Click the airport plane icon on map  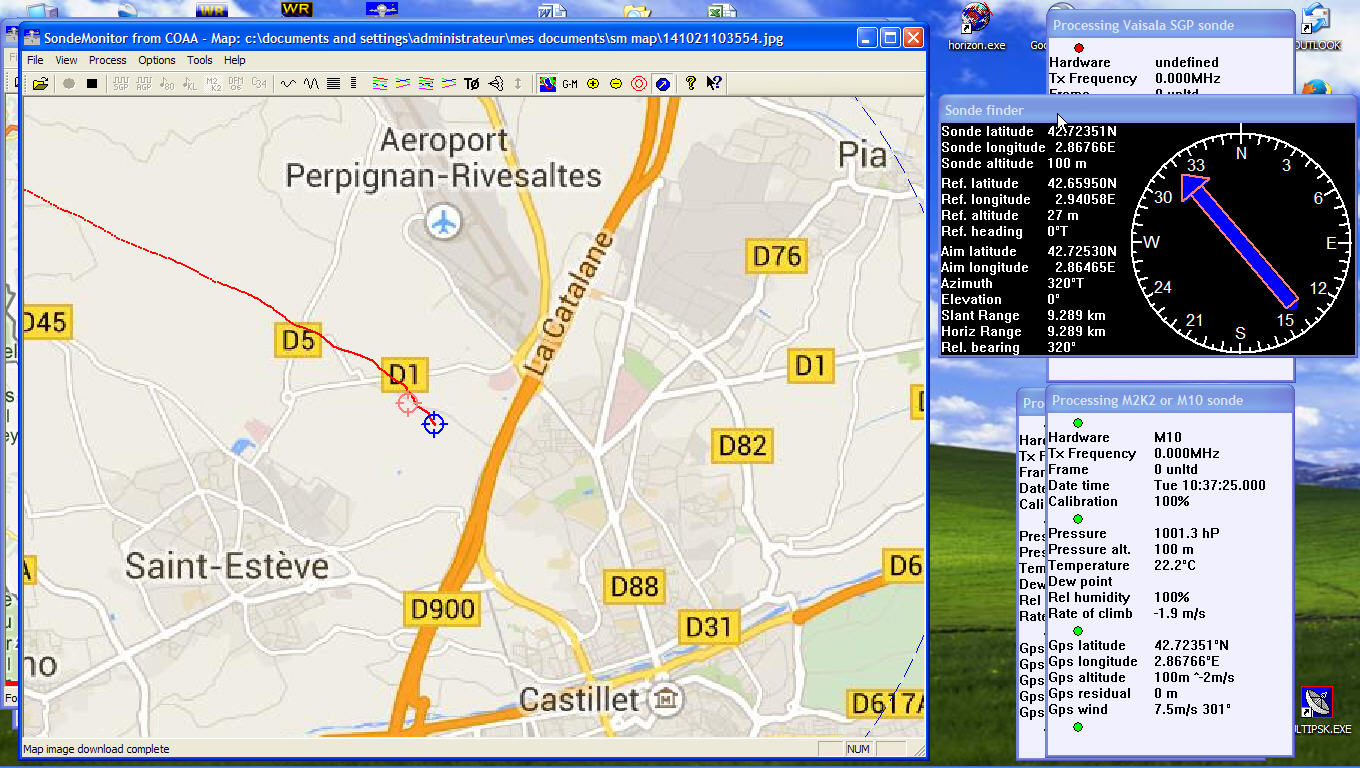pyautogui.click(x=443, y=221)
